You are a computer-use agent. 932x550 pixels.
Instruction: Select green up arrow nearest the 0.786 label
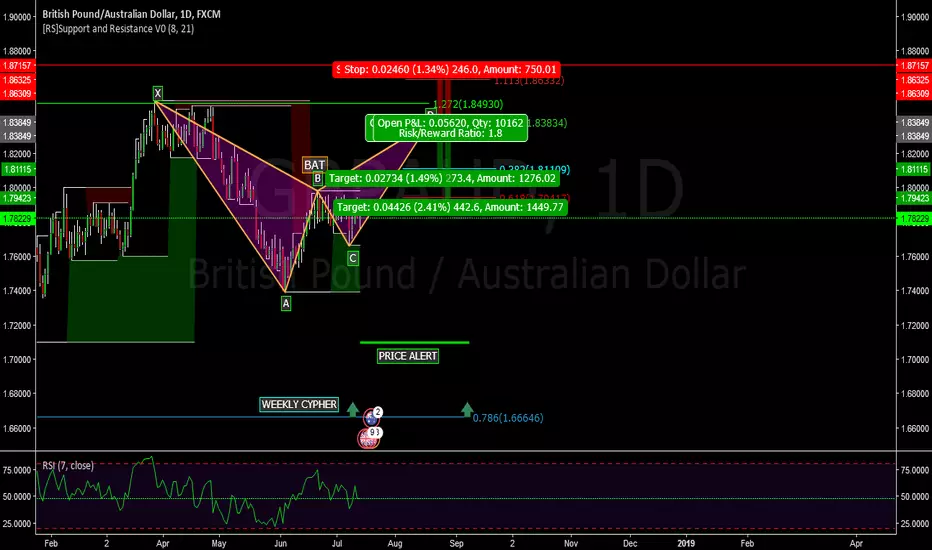pos(467,409)
